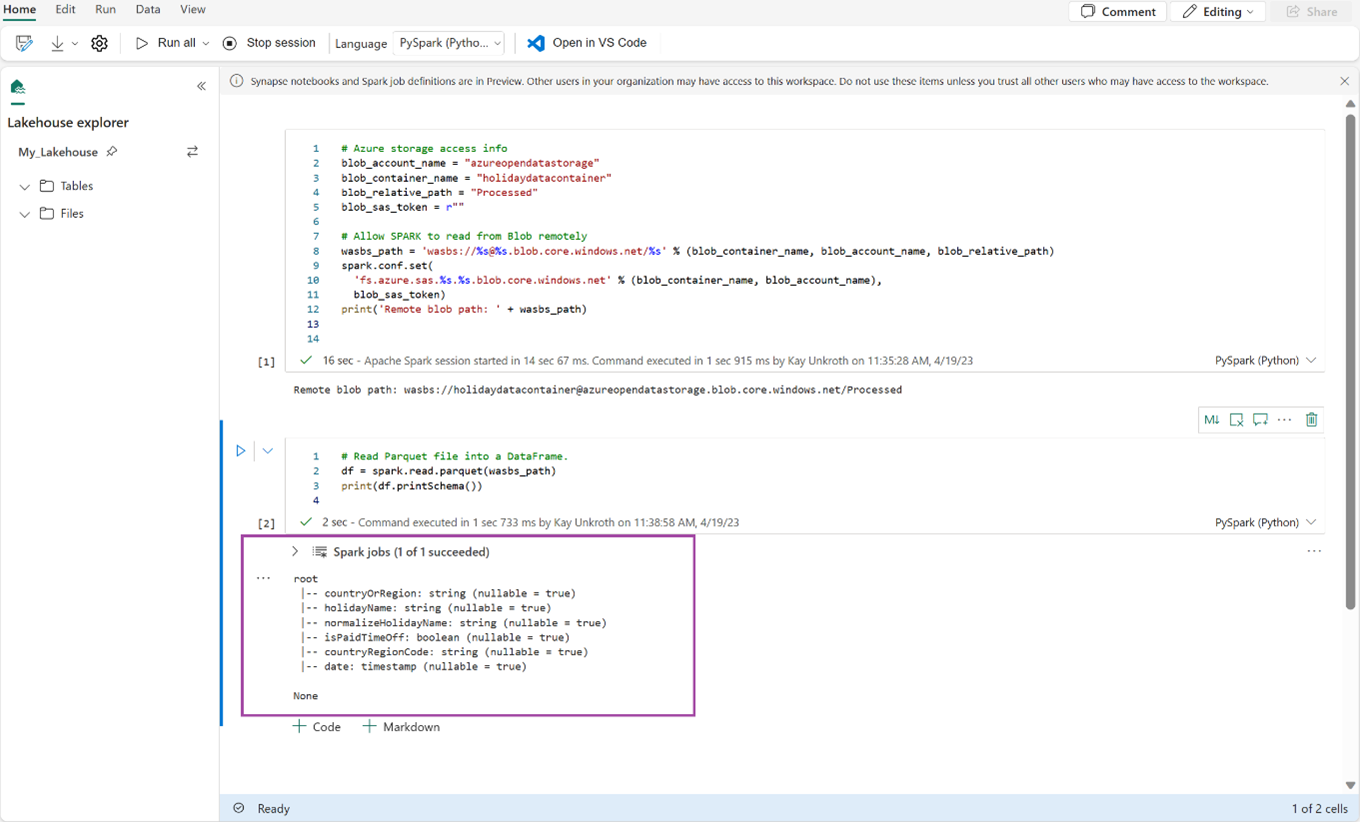Convert cell to Markdown icon
The image size is (1360, 822).
click(1212, 420)
